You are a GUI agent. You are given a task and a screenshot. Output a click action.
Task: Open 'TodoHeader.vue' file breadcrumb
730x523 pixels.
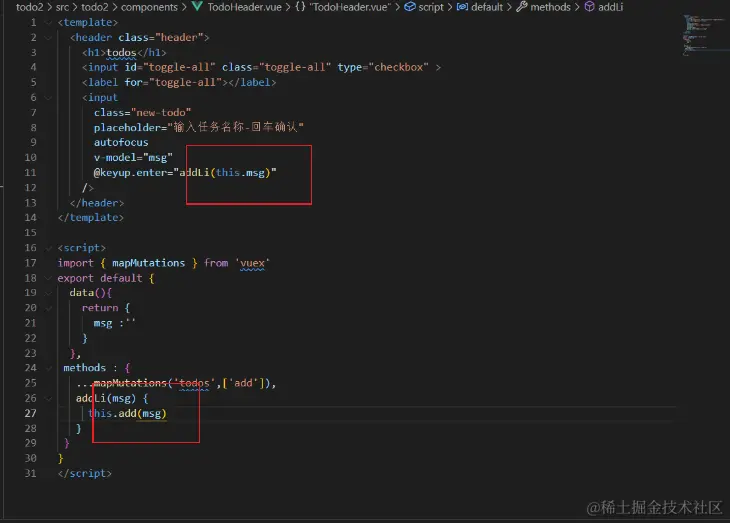244,7
